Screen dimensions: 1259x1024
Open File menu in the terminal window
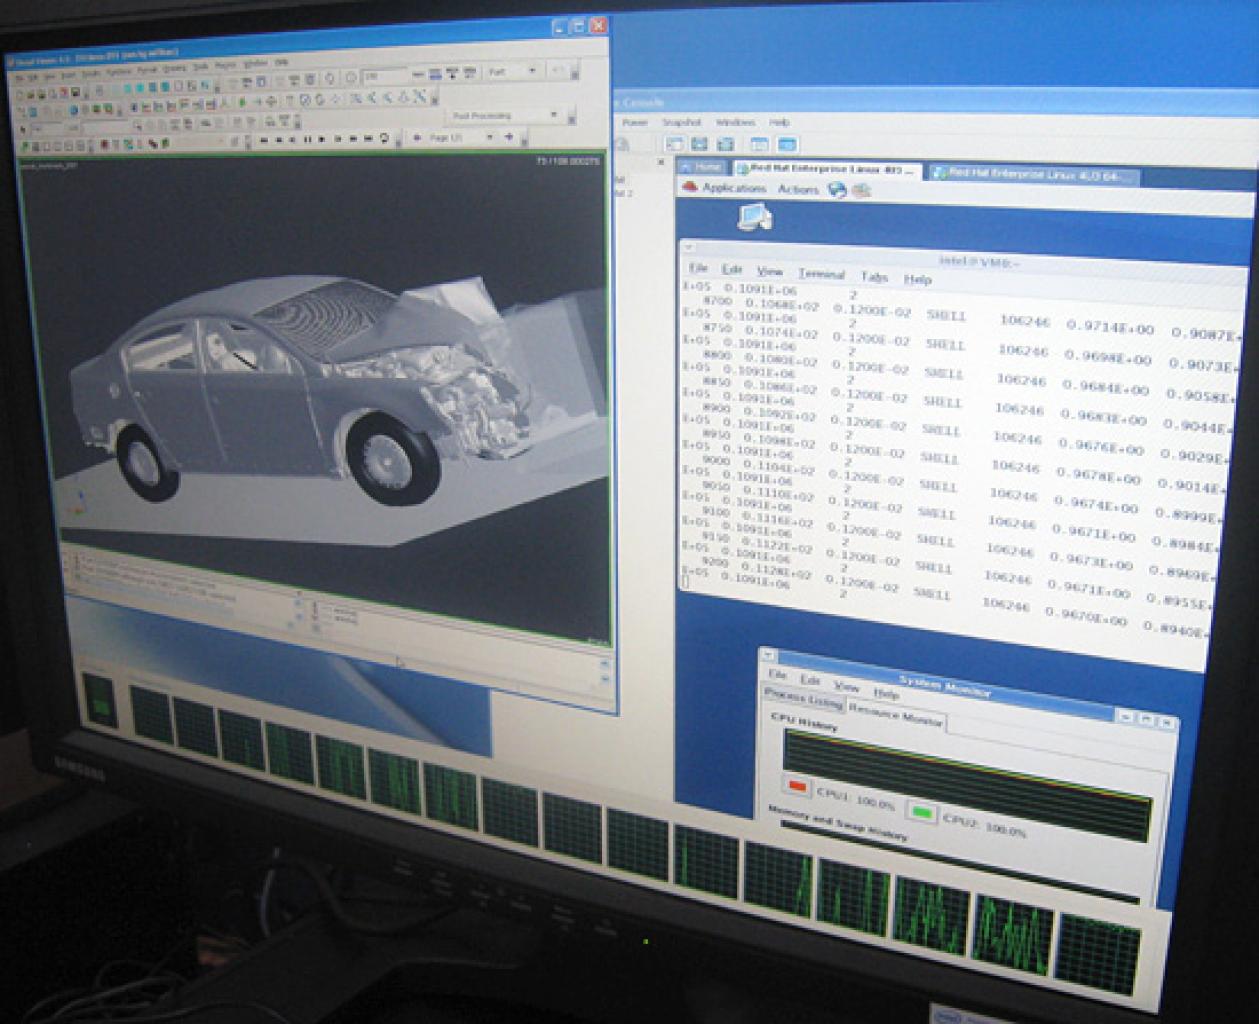pos(698,268)
